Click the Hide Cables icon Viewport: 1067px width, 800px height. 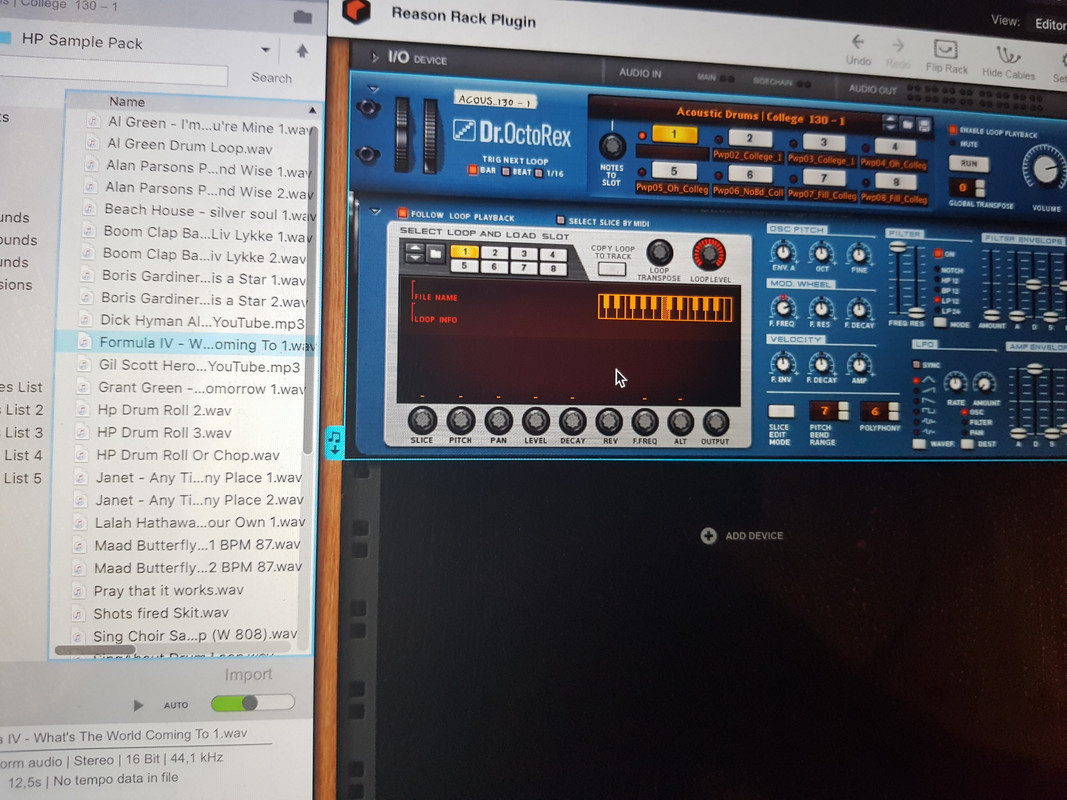click(x=1008, y=54)
